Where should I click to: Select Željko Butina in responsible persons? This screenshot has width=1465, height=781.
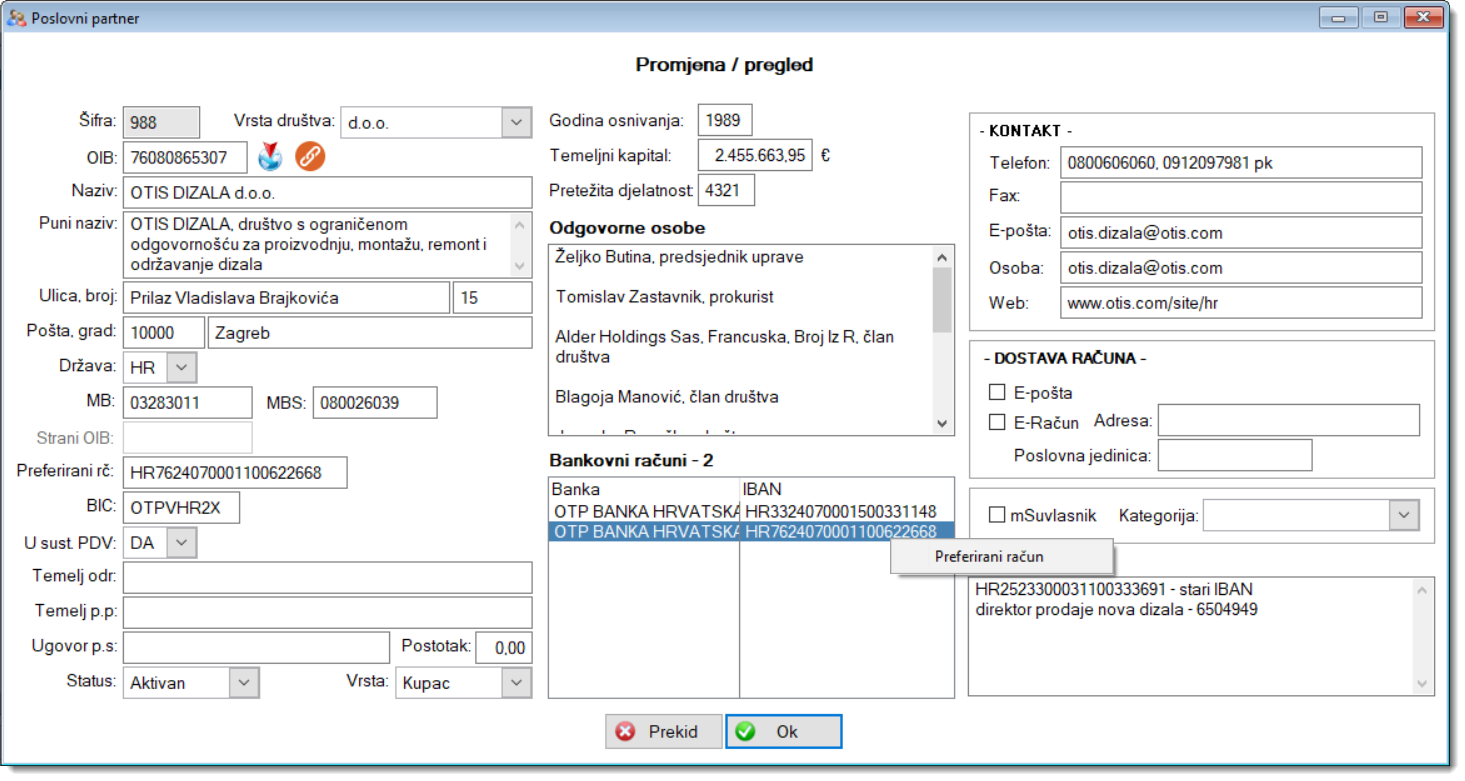tap(679, 257)
